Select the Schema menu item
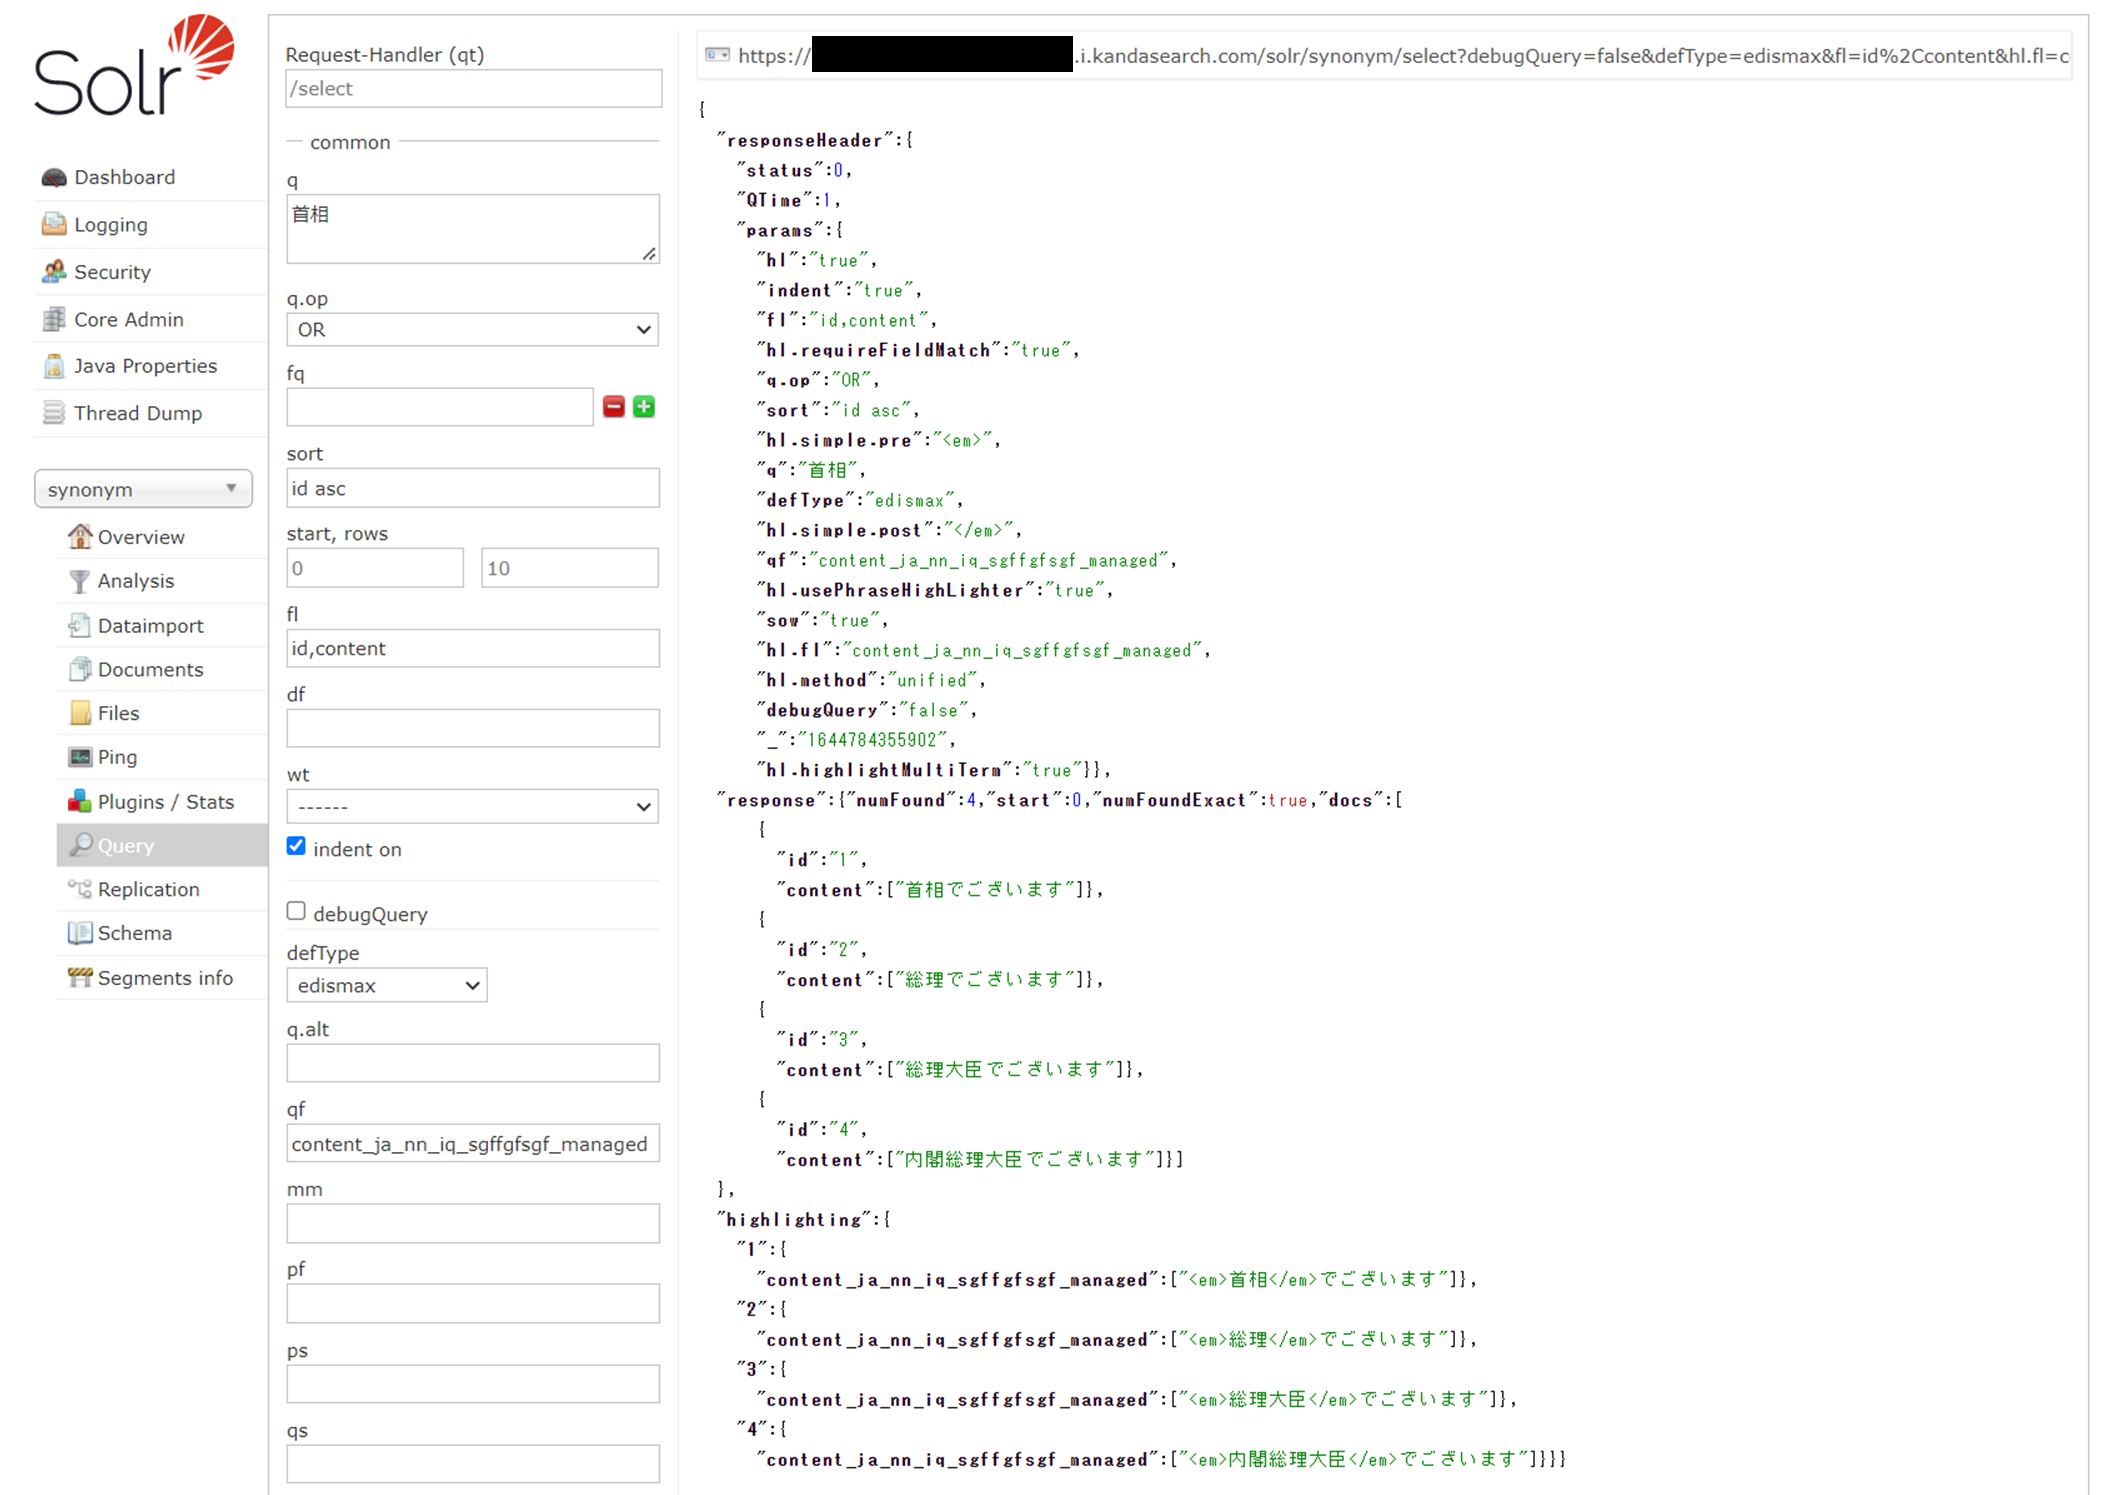Viewport: 2102px width, 1495px height. click(135, 933)
